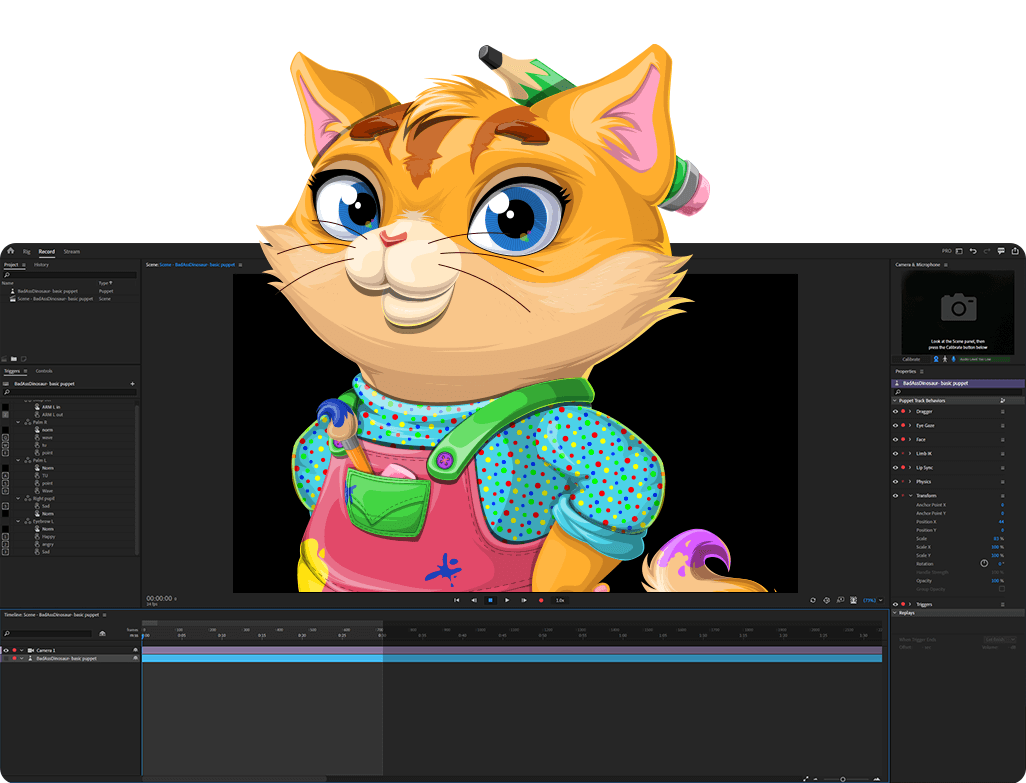Open the Controls tab

pyautogui.click(x=44, y=371)
